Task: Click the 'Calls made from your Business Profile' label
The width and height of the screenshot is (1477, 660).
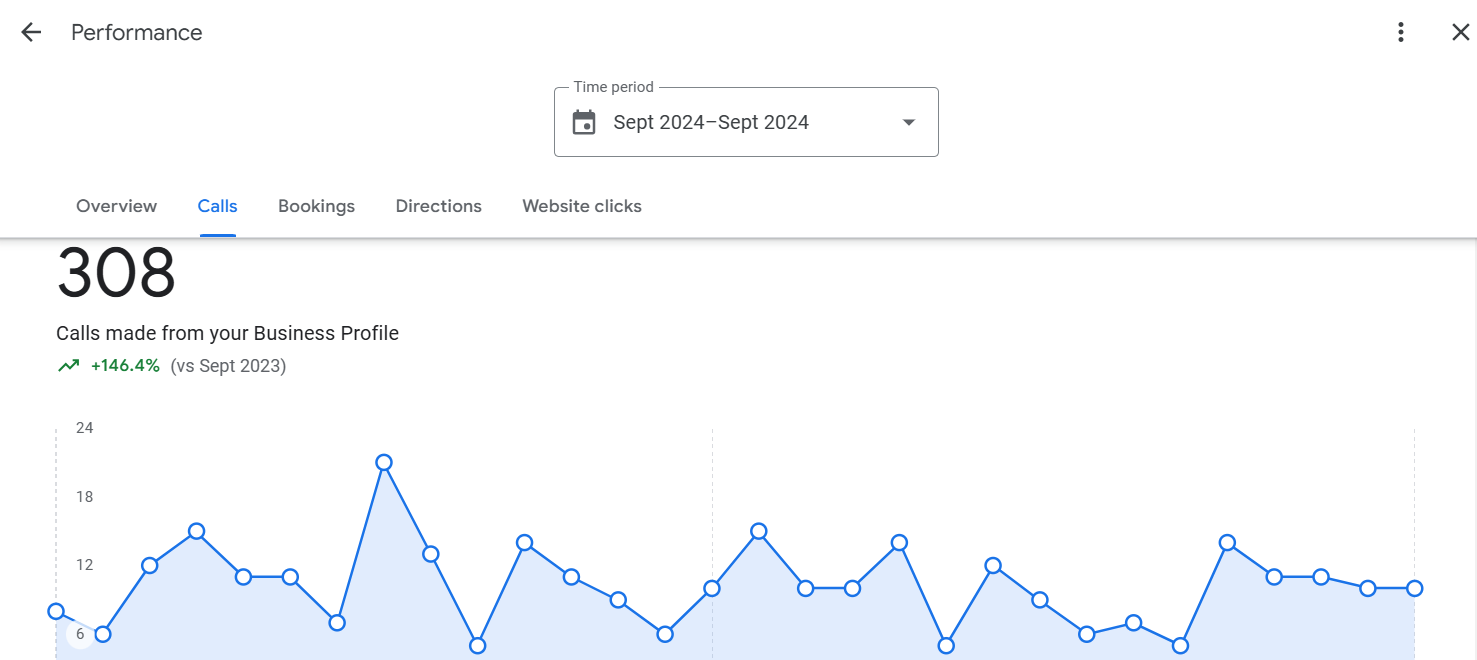Action: (227, 333)
